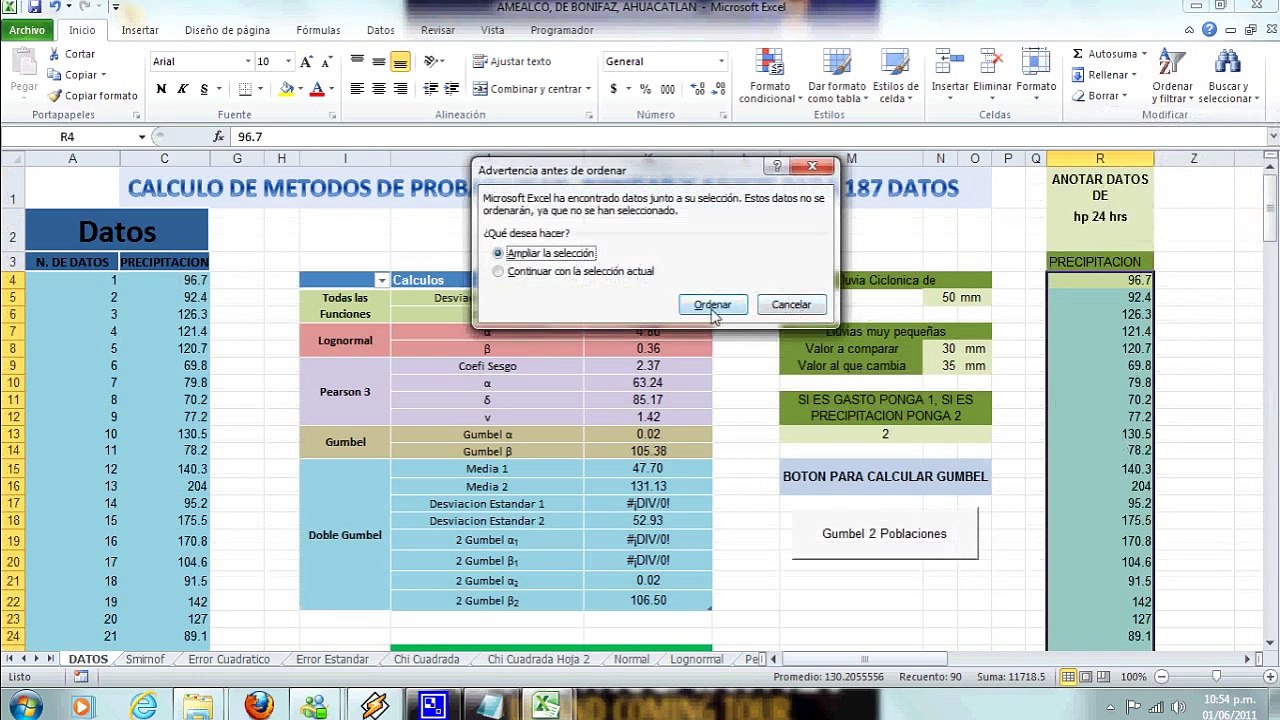Image resolution: width=1280 pixels, height=720 pixels.
Task: Toggle underline formatting (S)
Action: click(204, 89)
